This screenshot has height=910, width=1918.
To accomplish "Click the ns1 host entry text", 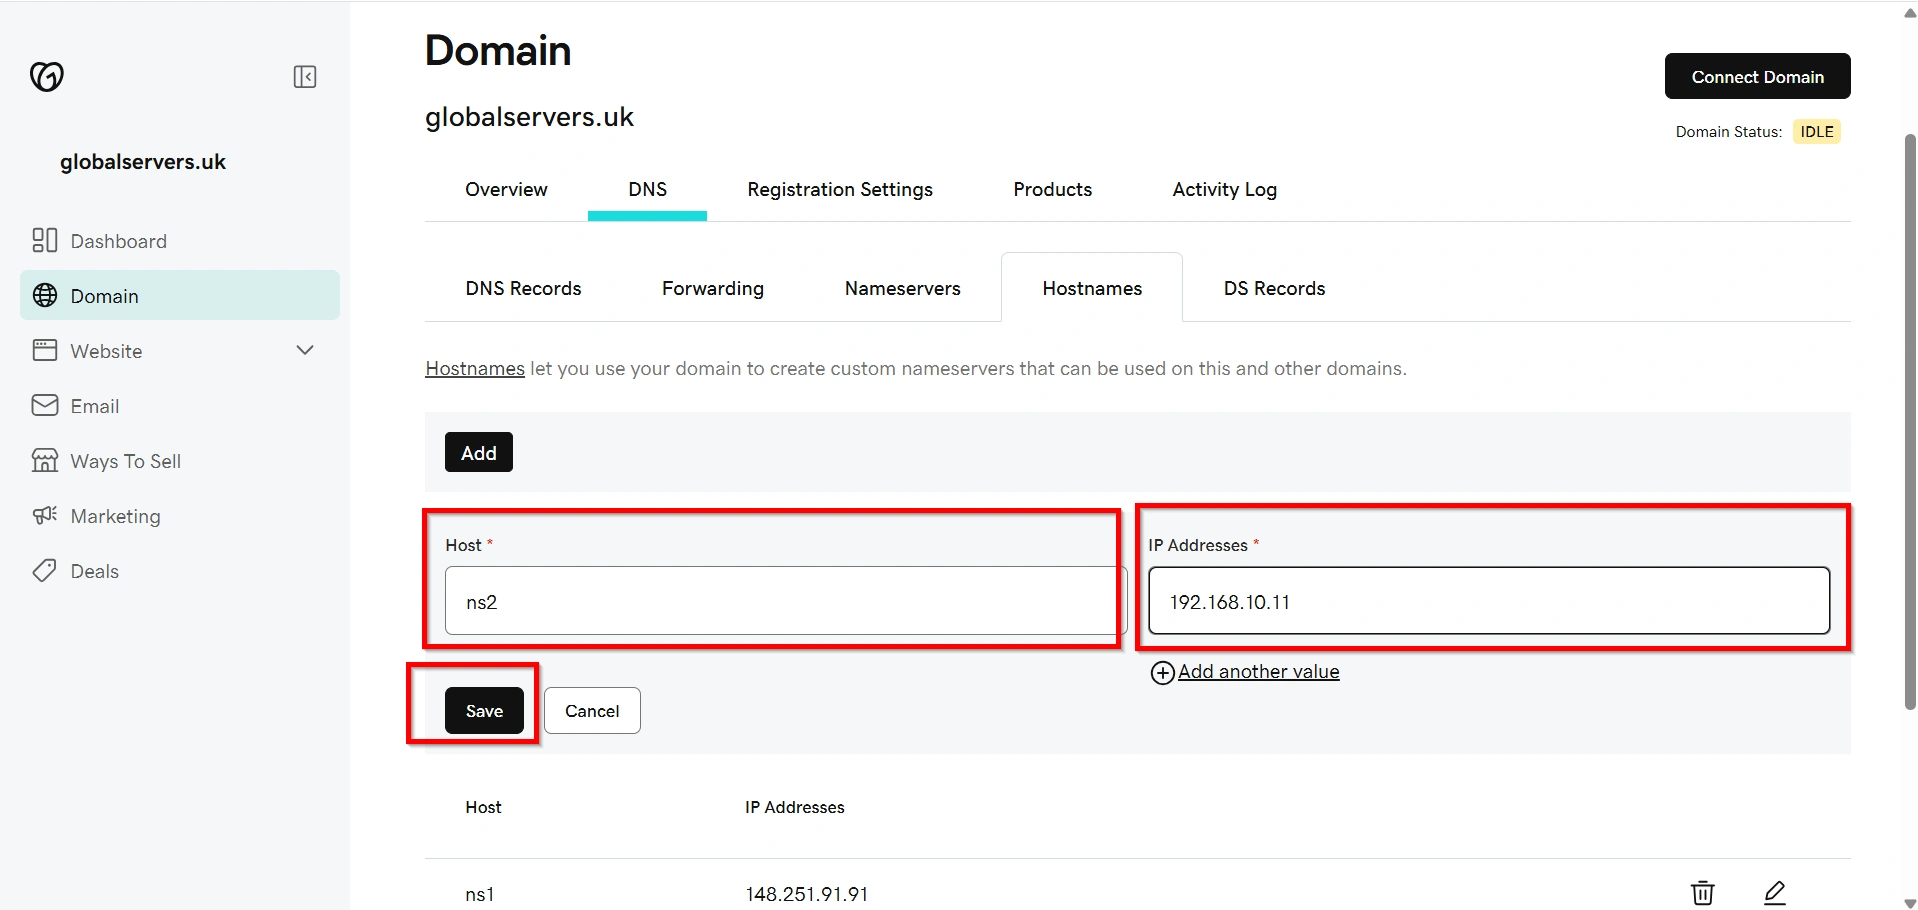I will click(479, 893).
